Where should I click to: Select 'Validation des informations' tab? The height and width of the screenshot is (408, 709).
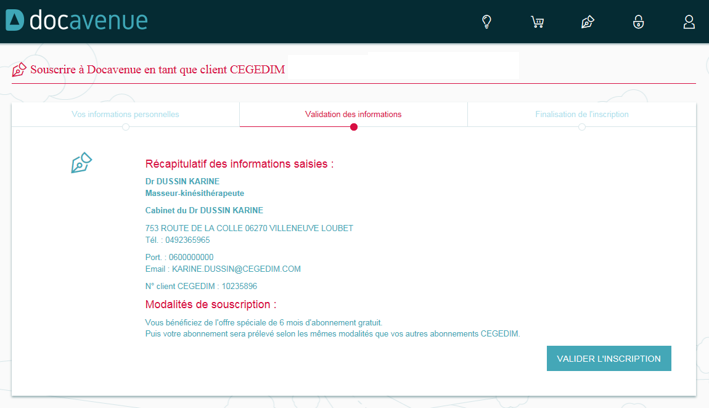click(x=353, y=114)
